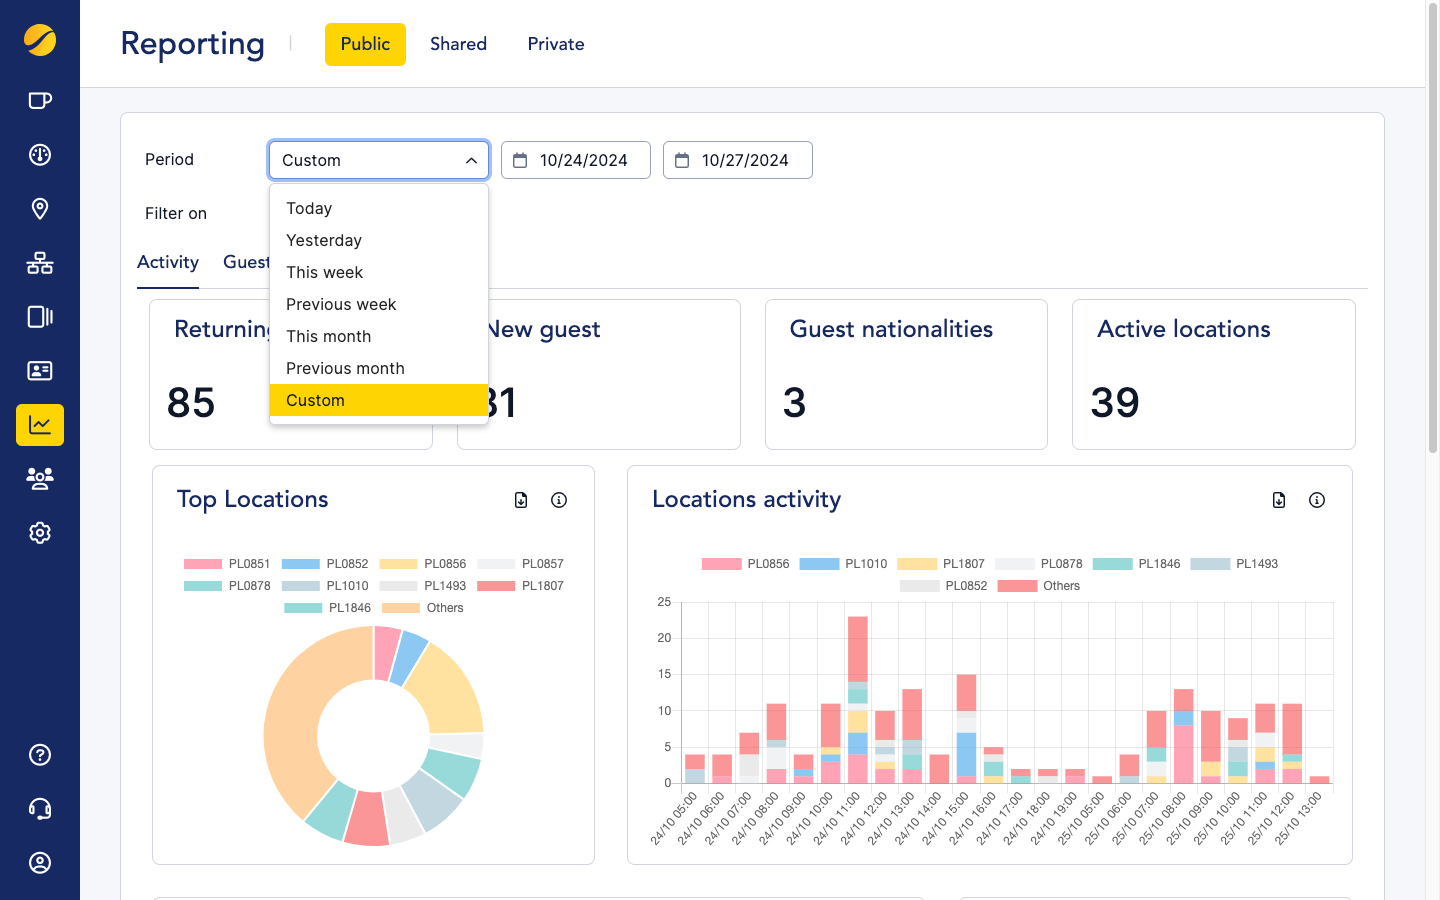1440x900 pixels.
Task: Click the Public reports button
Action: click(x=365, y=44)
